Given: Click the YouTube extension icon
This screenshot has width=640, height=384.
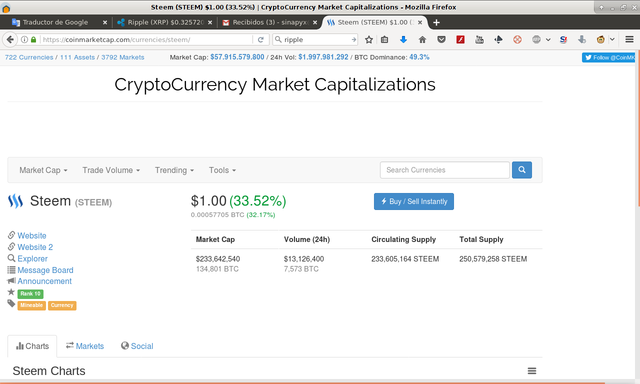Looking at the screenshot, I should (x=479, y=40).
